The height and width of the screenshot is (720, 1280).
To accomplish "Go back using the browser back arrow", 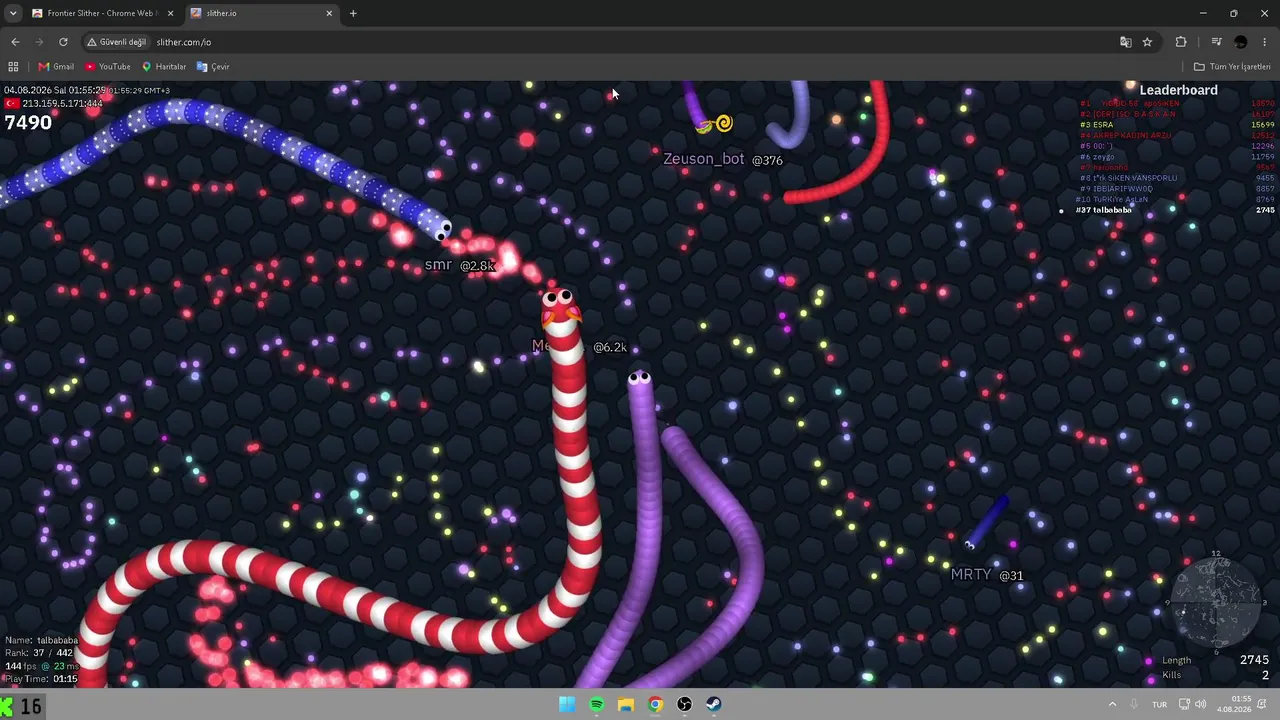I will (x=15, y=42).
